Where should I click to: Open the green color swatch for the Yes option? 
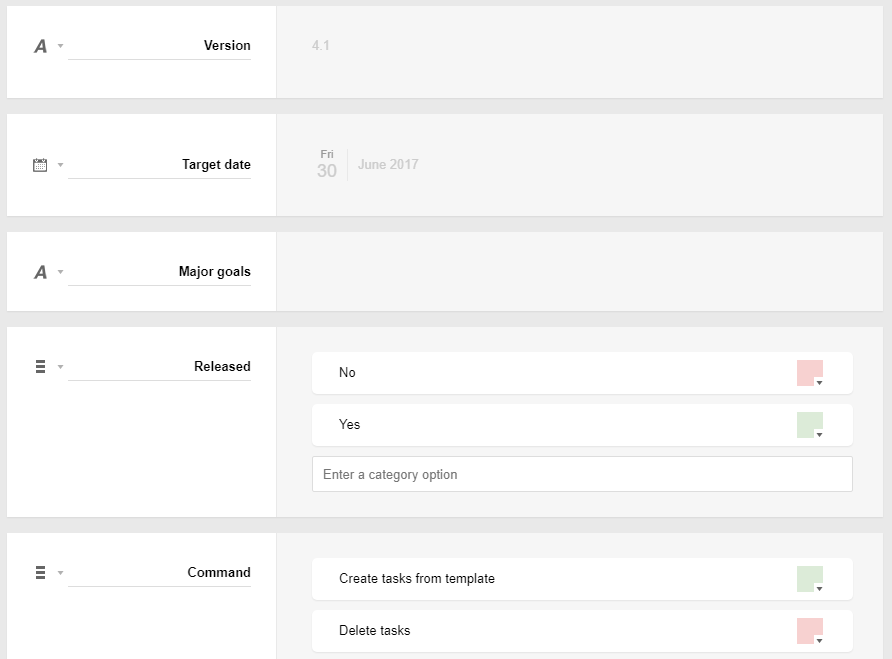pyautogui.click(x=810, y=425)
